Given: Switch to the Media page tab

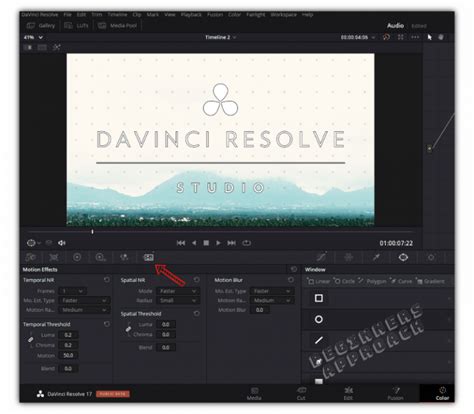Looking at the screenshot, I should click(x=254, y=393).
